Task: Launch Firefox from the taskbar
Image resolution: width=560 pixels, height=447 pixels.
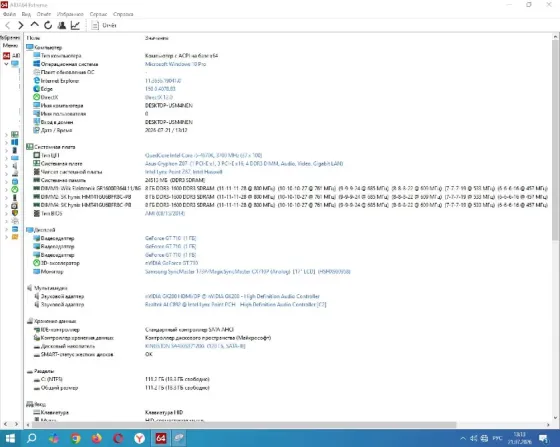Action: 96,438
